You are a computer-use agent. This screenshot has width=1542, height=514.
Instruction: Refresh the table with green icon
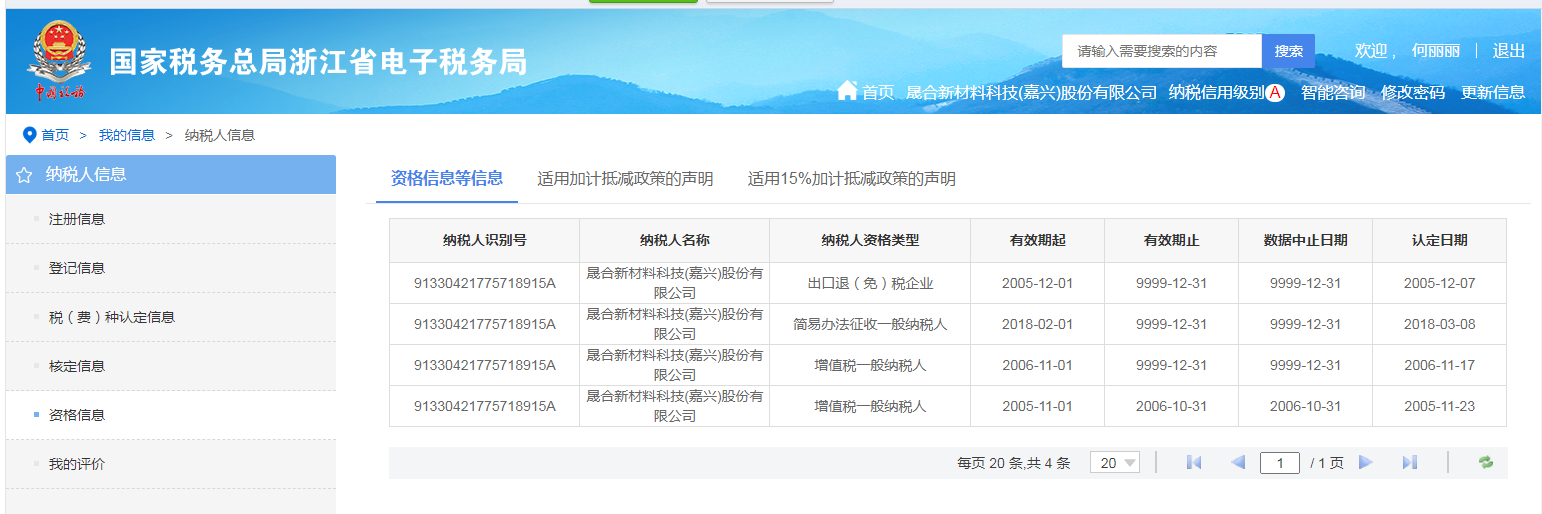coord(1486,462)
